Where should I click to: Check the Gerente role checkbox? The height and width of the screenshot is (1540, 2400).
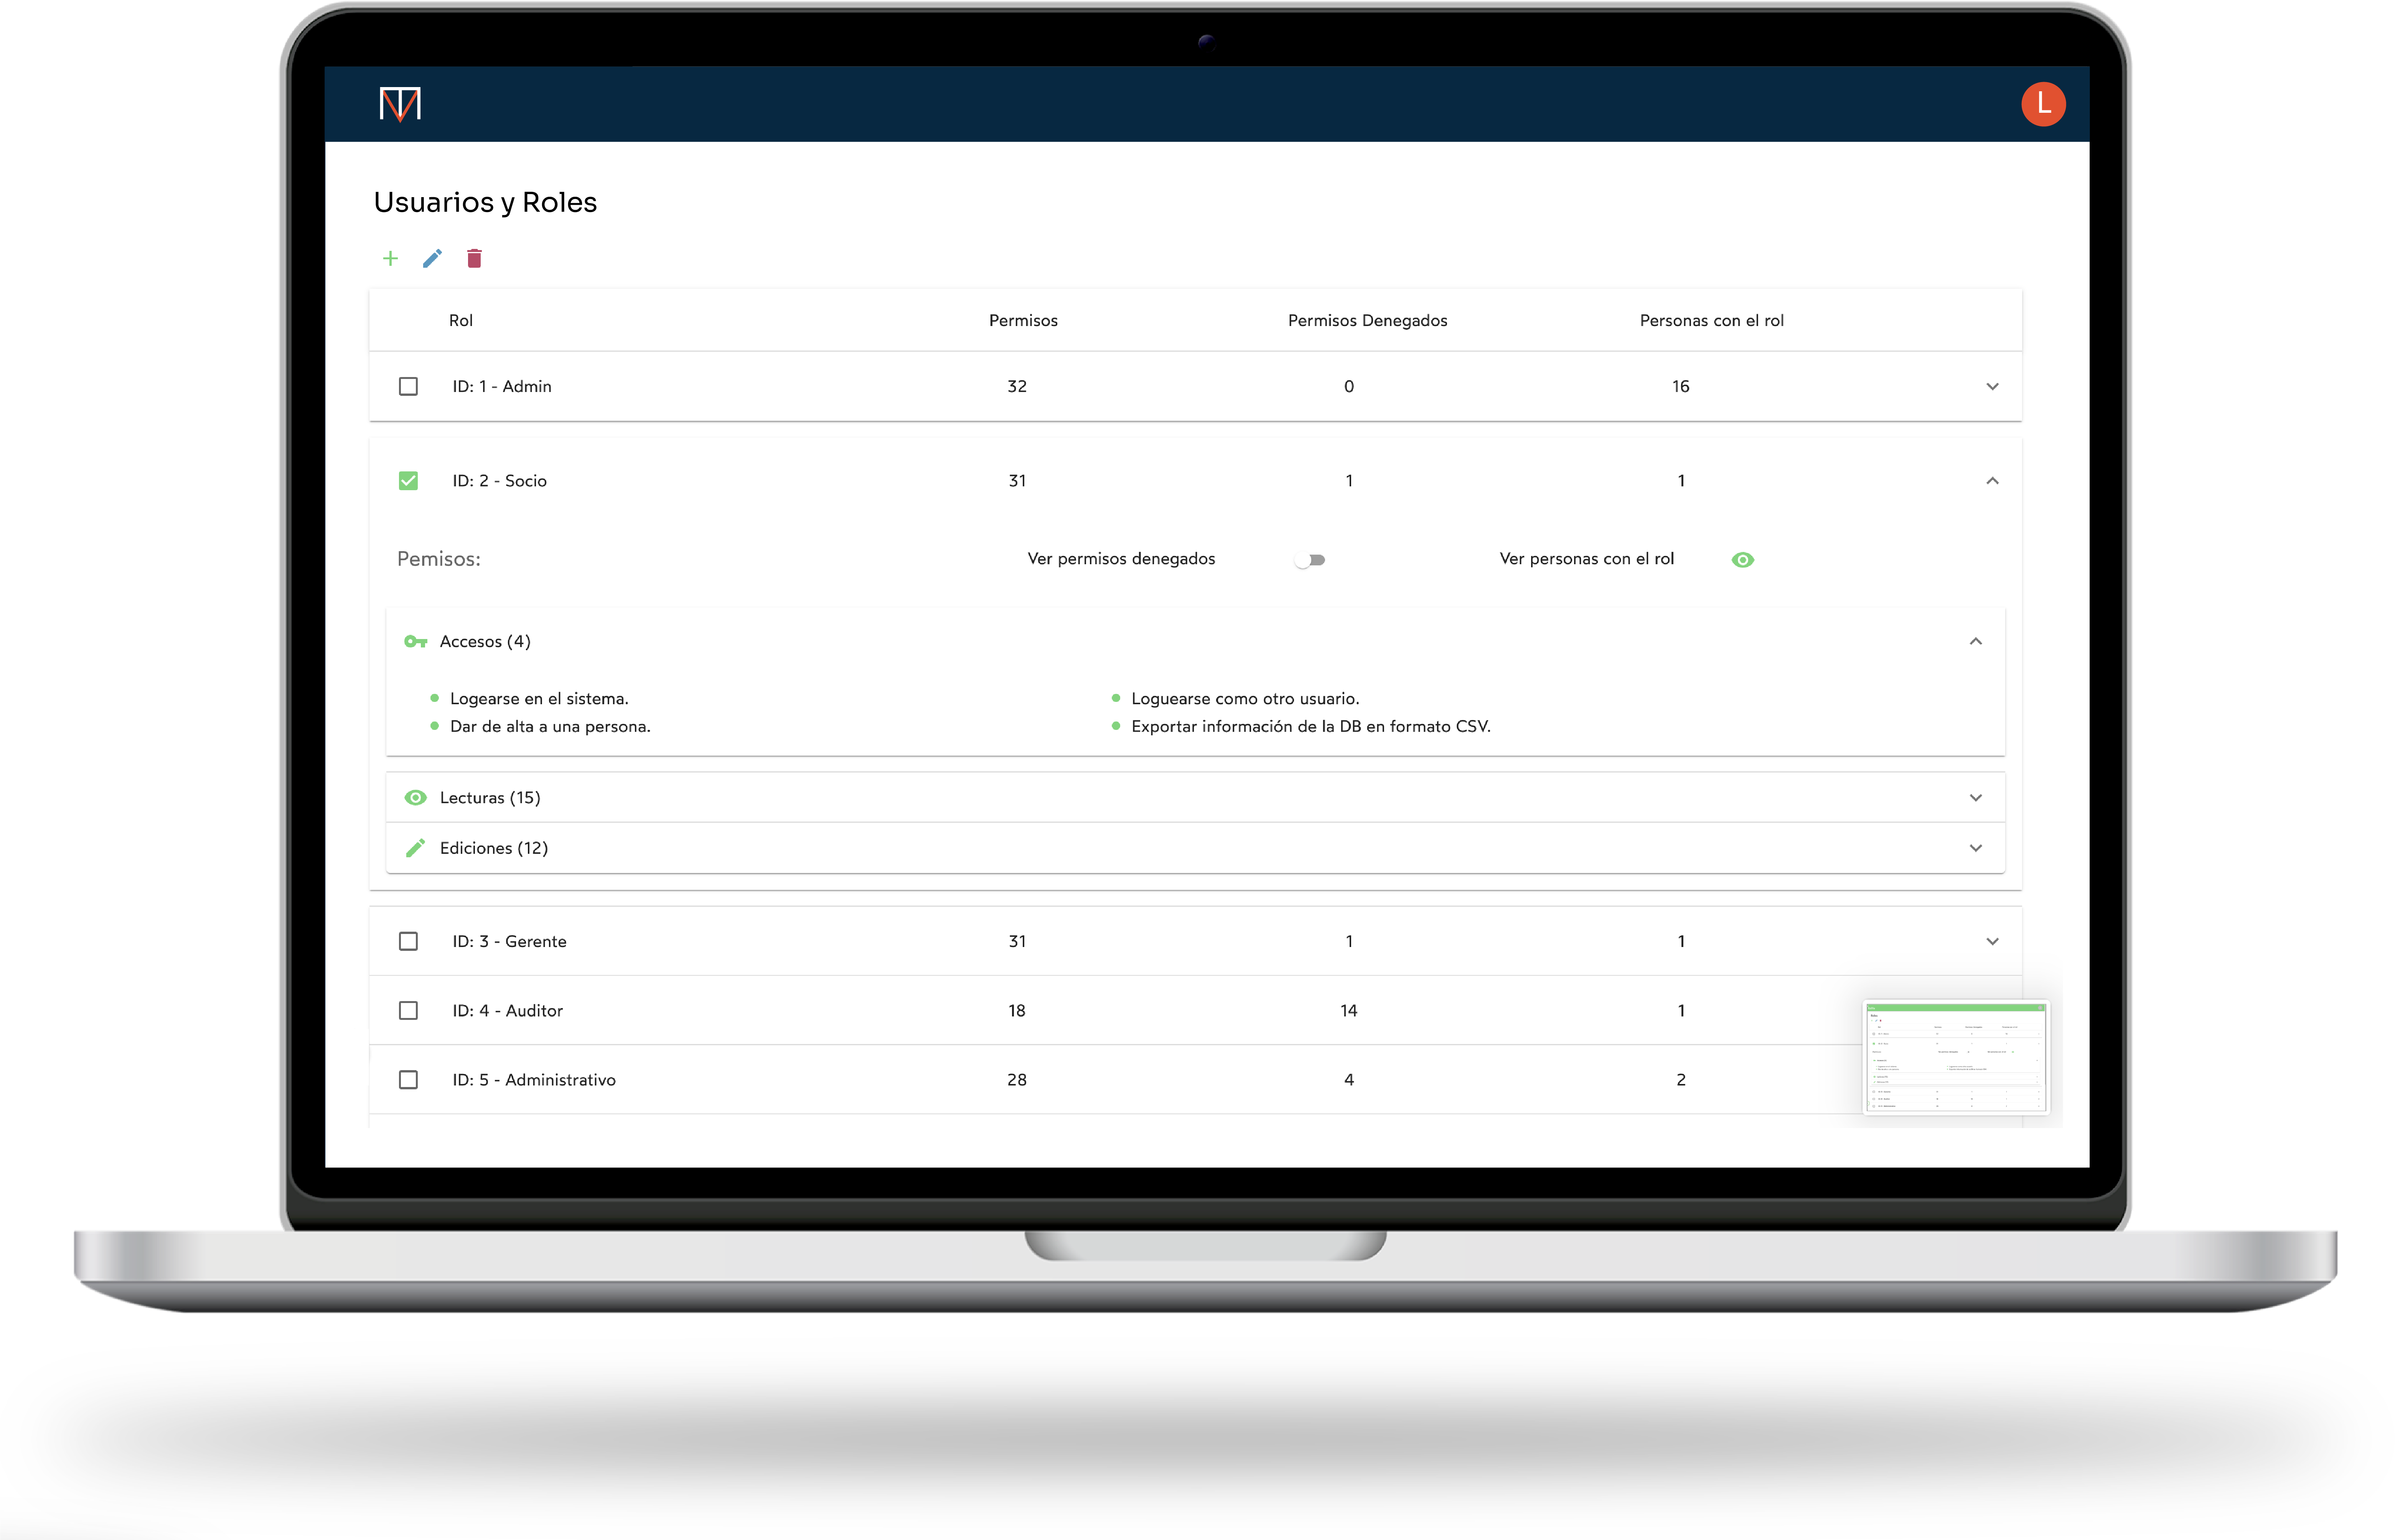408,941
